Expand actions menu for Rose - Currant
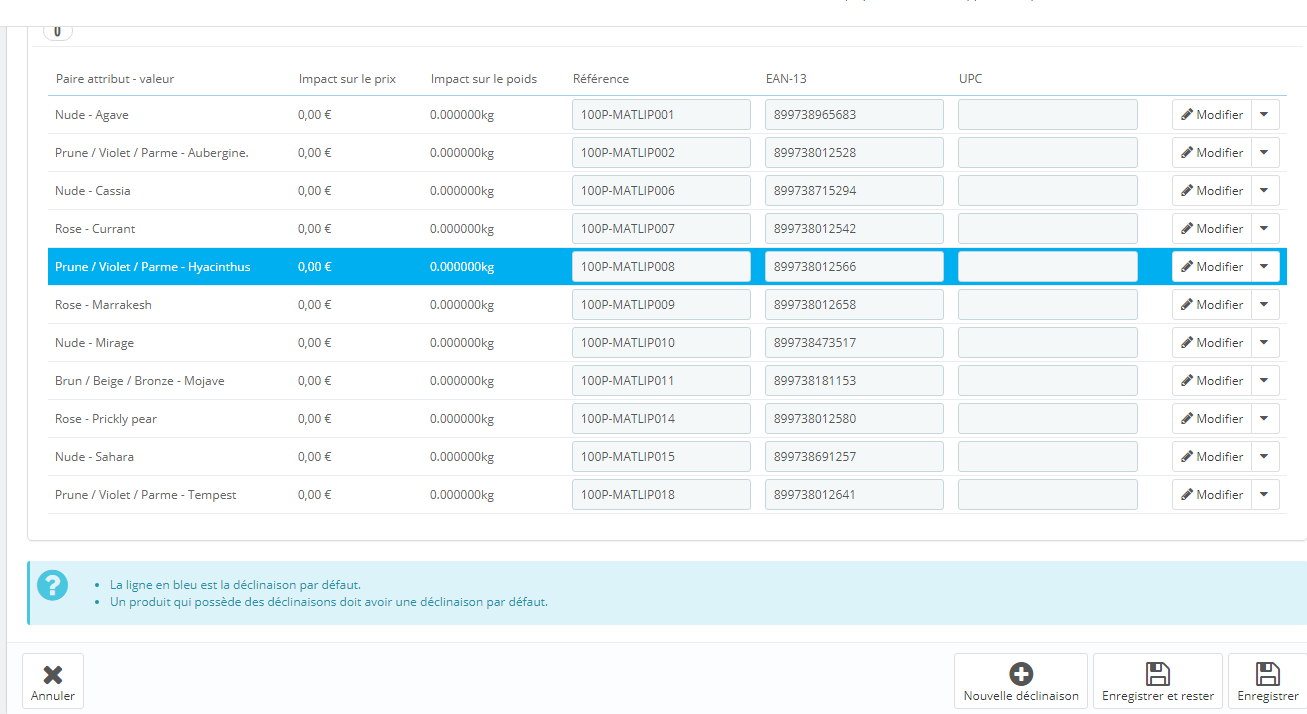Viewport: 1307px width, 714px height. pyautogui.click(x=1265, y=229)
